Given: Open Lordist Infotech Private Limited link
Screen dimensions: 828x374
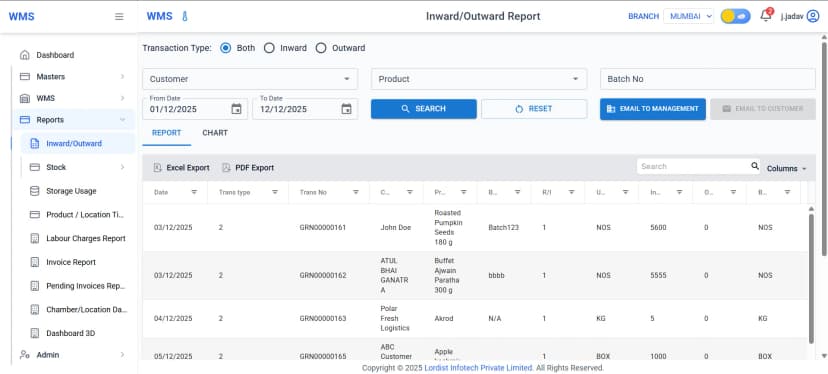Looking at the screenshot, I should (x=478, y=368).
